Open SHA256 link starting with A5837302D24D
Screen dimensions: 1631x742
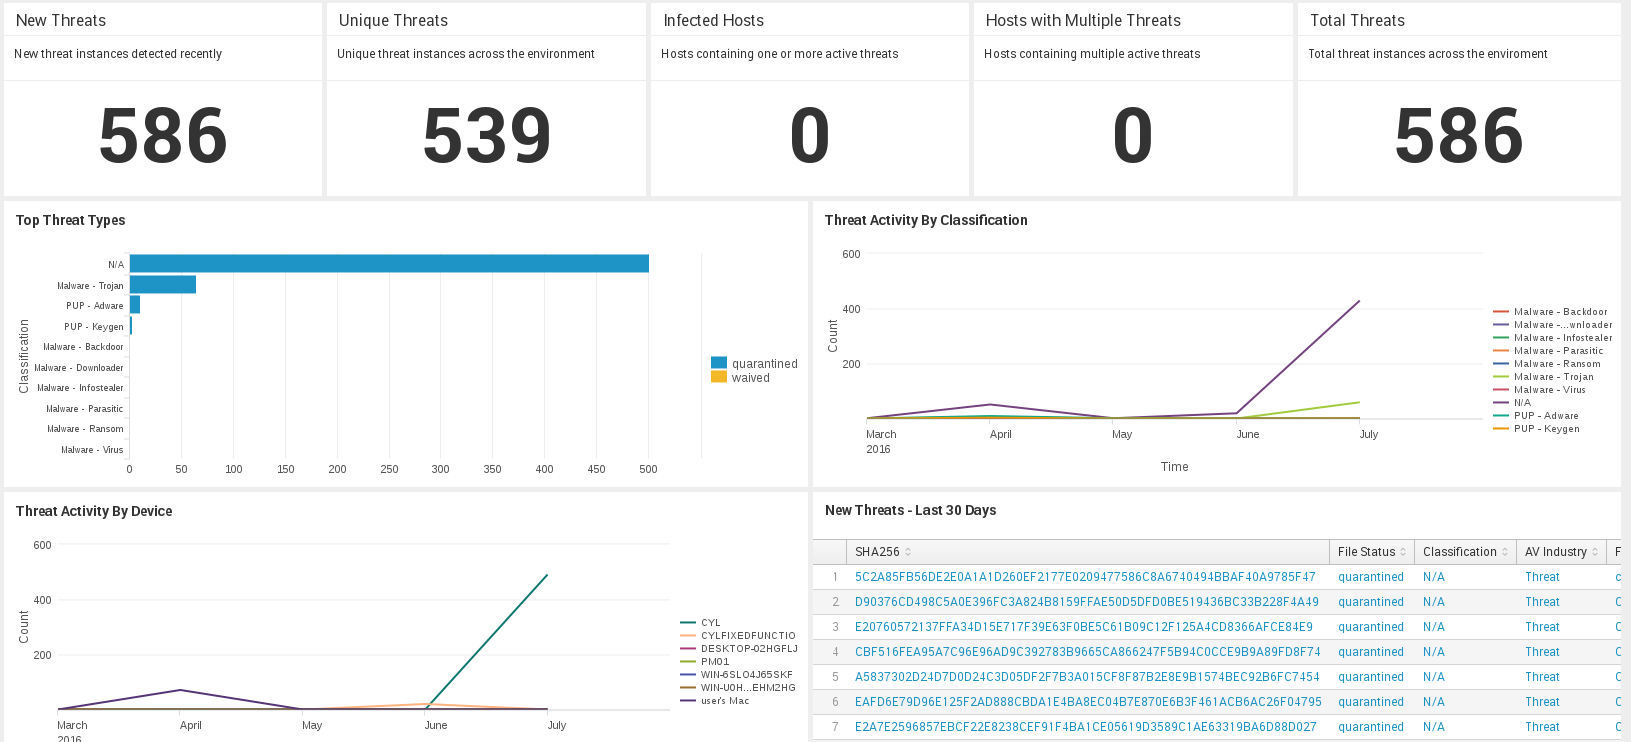tap(1087, 677)
